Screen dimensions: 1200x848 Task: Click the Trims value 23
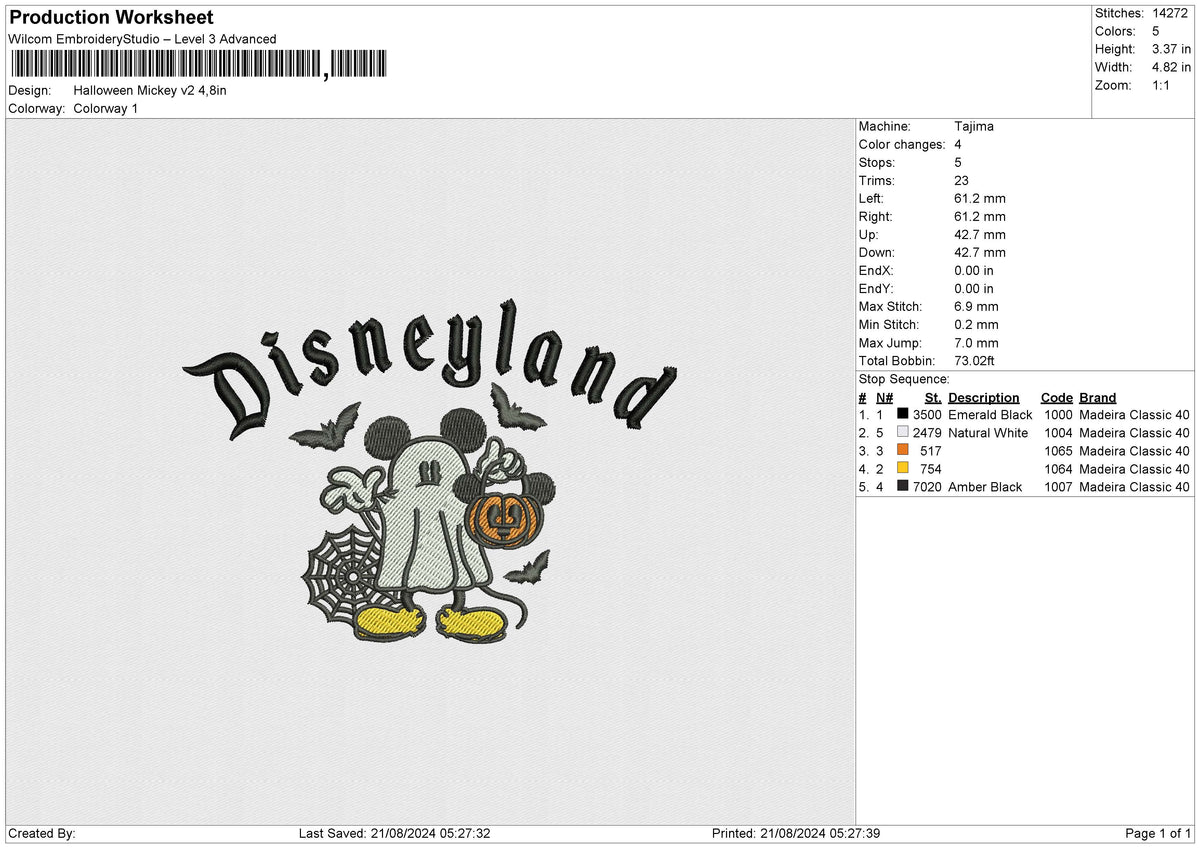click(962, 181)
